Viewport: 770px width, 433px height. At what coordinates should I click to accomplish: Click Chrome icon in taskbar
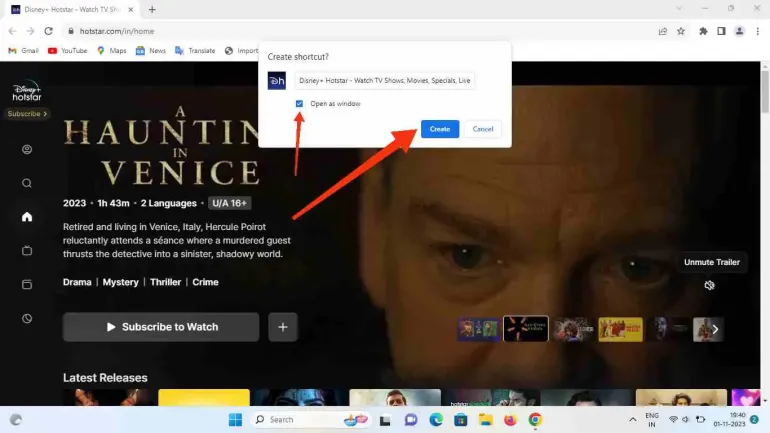click(535, 420)
